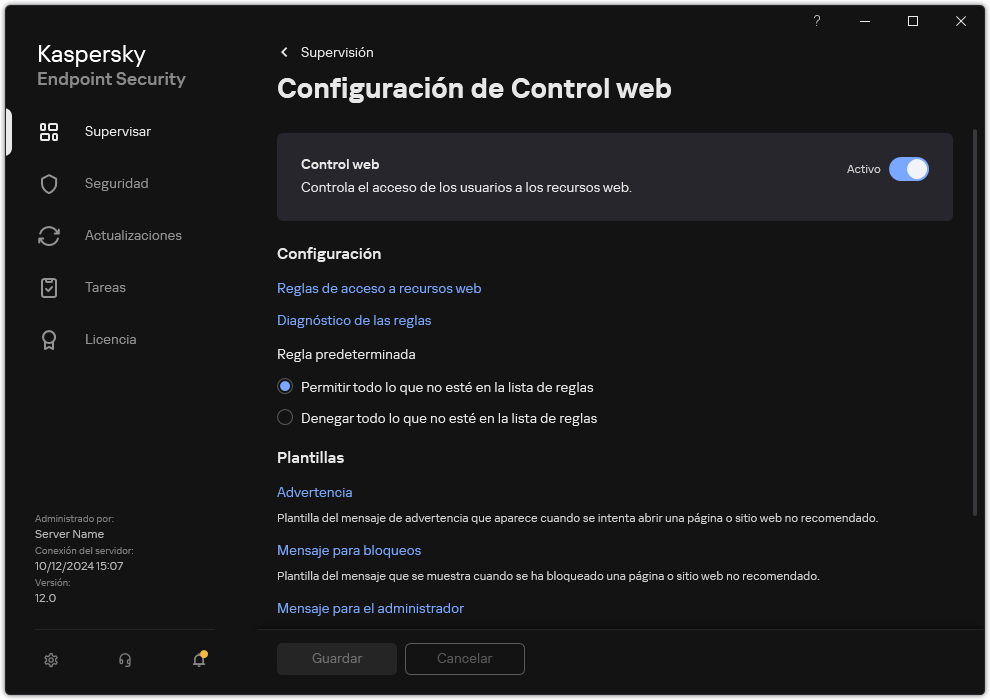Open 'Reglas de acceso a recursos web'
This screenshot has width=990, height=700.
click(379, 288)
